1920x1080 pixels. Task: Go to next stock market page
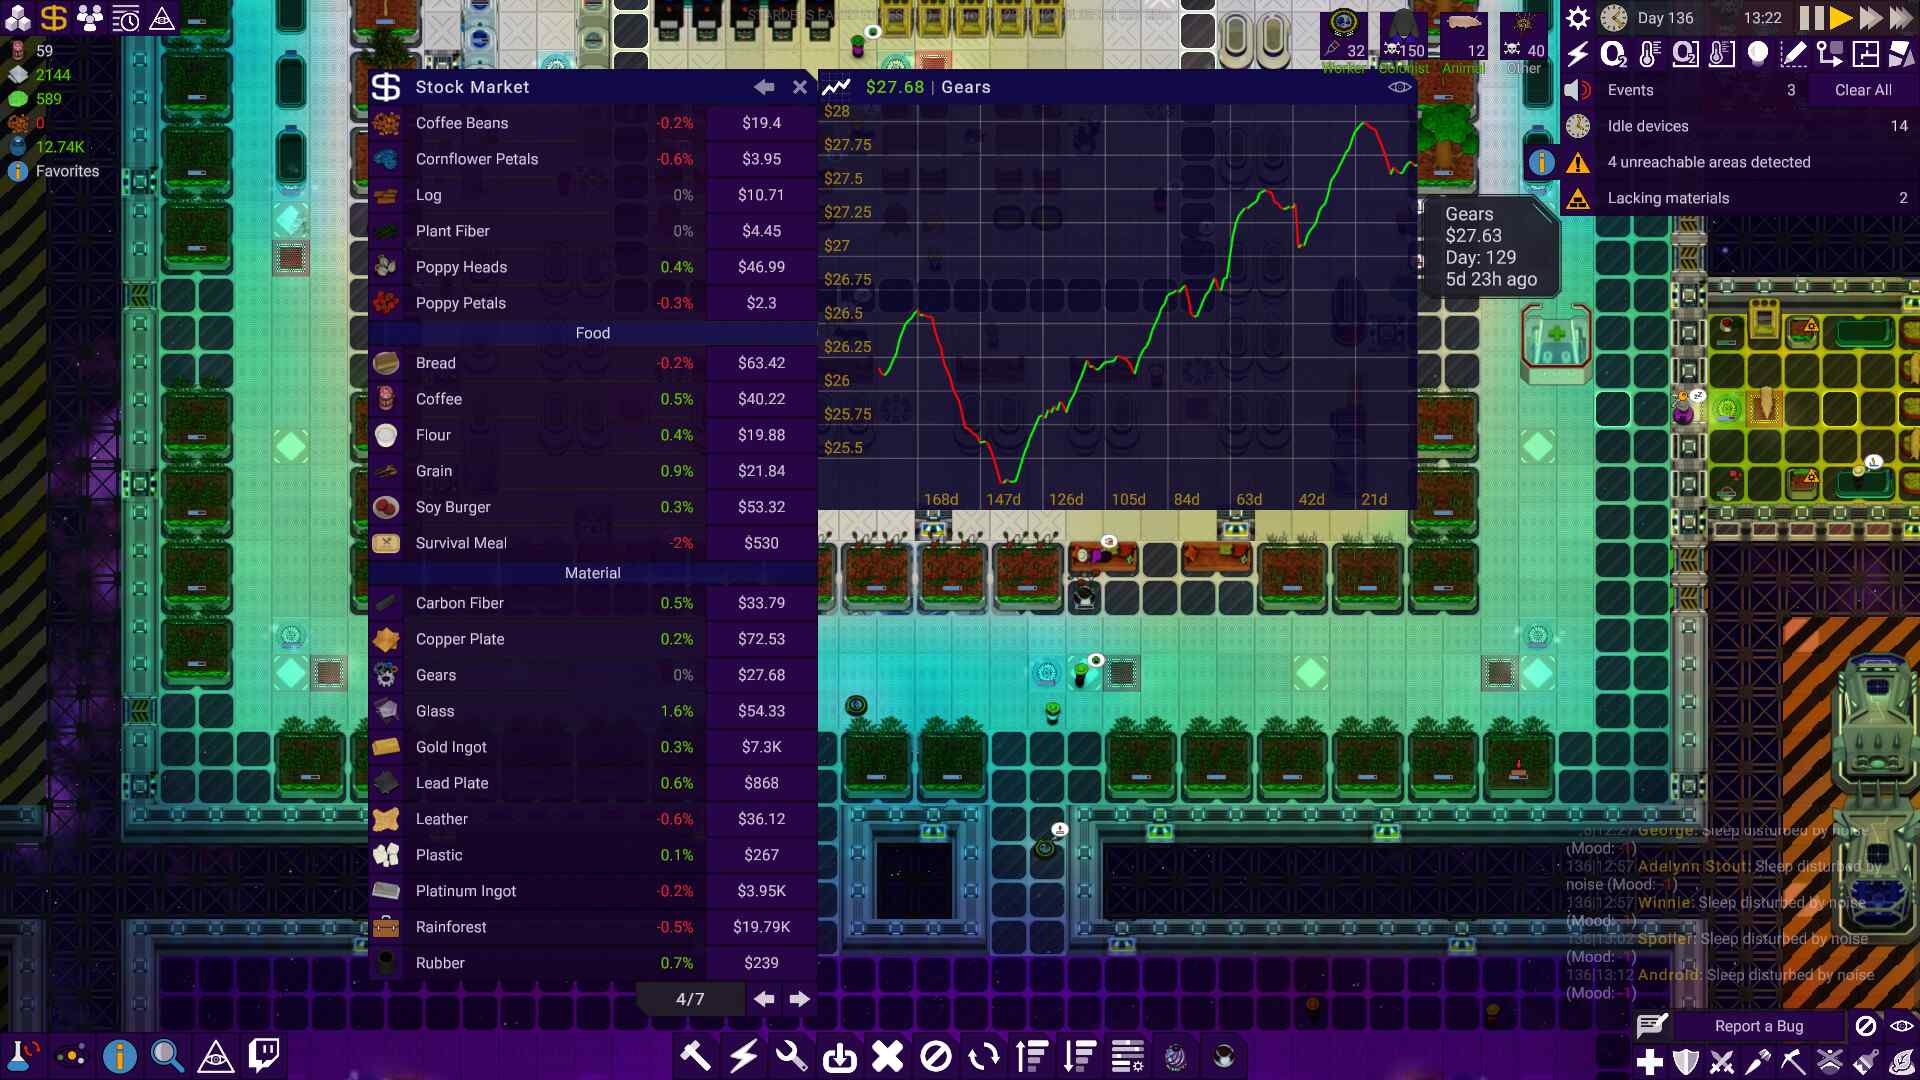799,999
